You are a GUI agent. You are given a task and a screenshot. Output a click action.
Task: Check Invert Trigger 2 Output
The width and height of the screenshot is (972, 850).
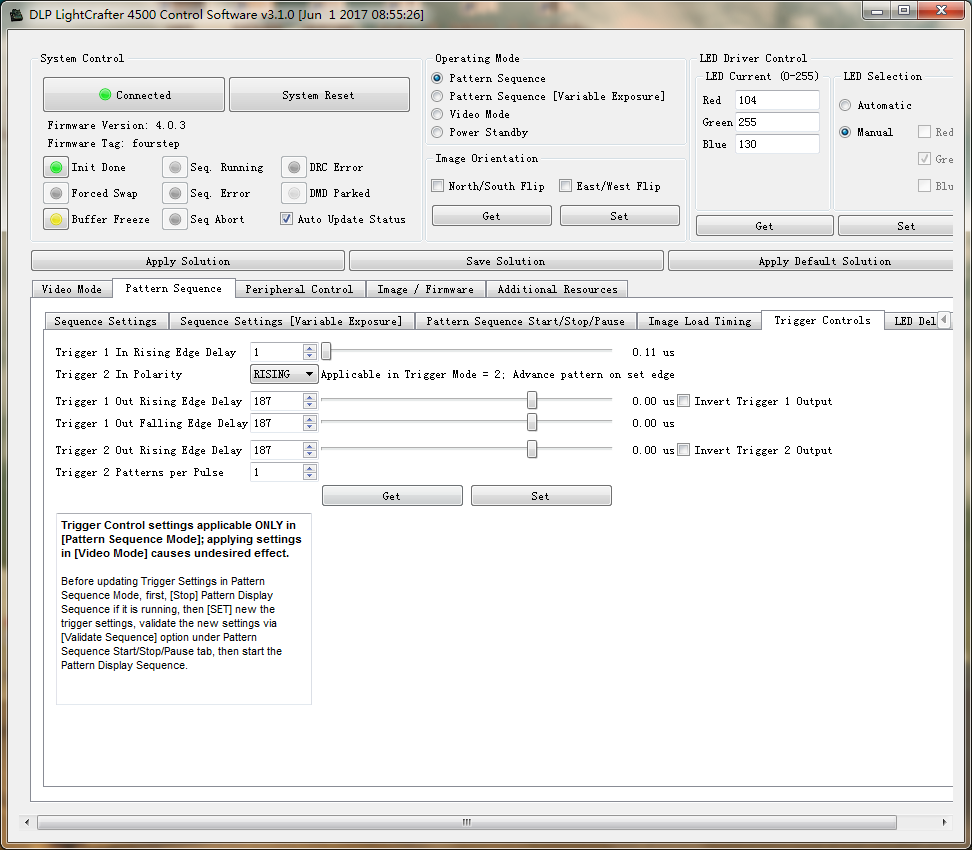(683, 449)
